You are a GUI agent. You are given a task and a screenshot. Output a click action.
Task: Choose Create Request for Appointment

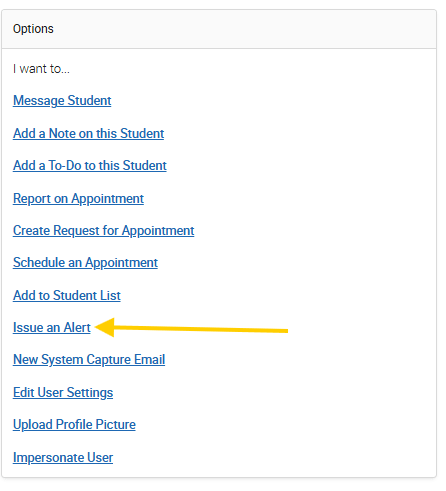[104, 231]
